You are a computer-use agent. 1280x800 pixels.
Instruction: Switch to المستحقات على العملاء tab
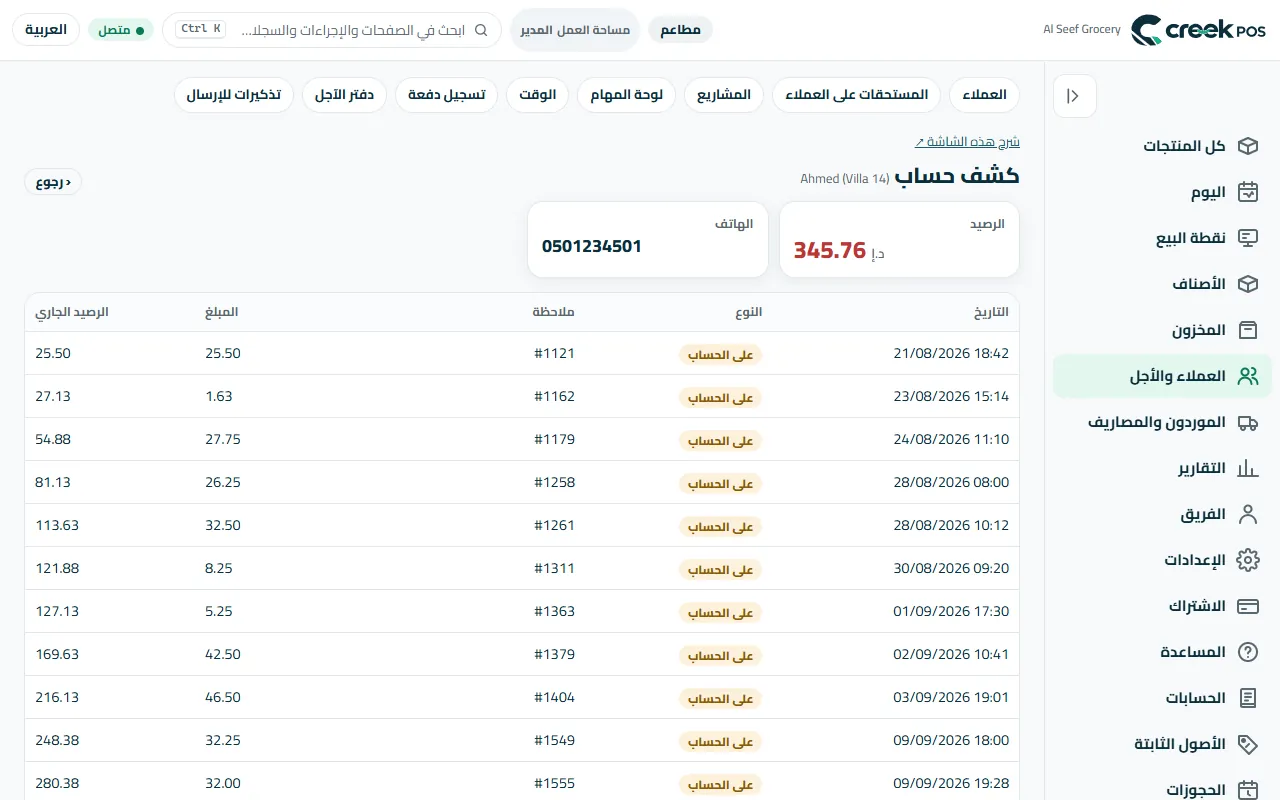tap(857, 95)
